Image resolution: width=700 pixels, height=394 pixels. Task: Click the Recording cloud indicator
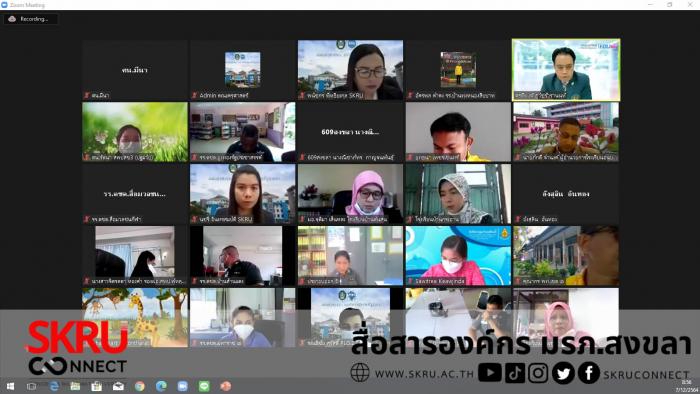point(31,19)
